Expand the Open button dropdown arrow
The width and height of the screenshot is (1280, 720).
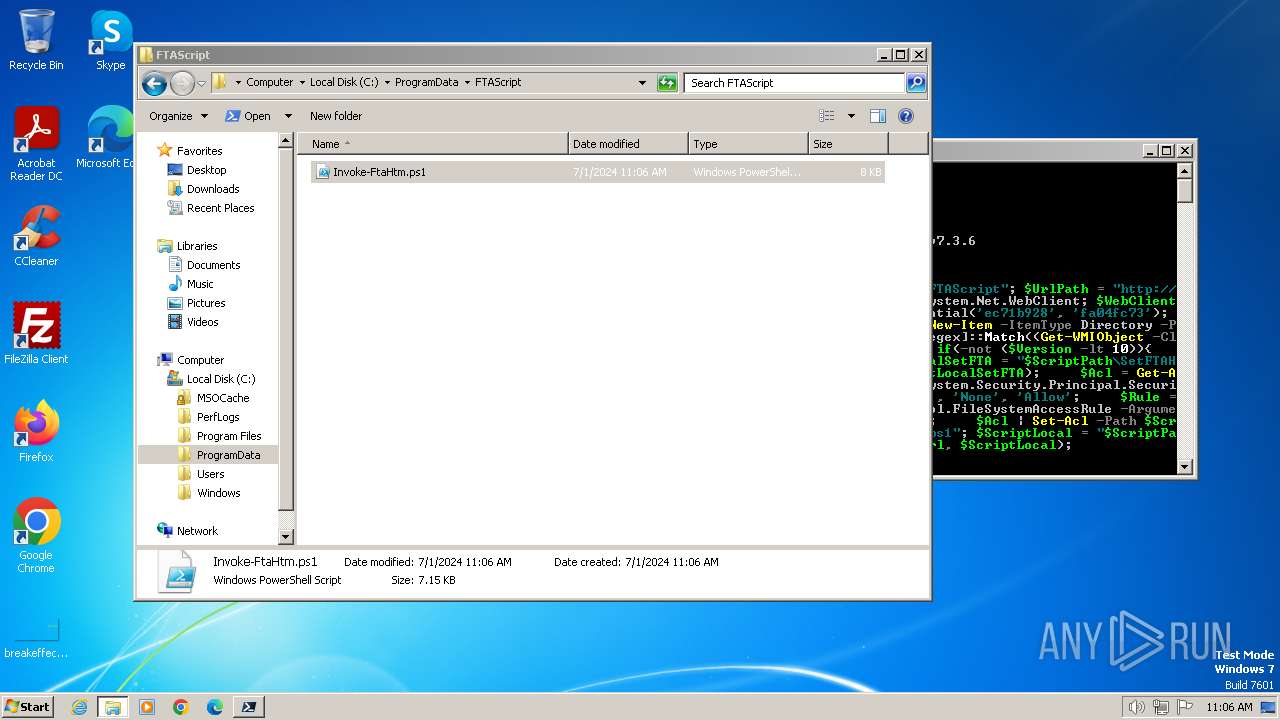(x=288, y=116)
